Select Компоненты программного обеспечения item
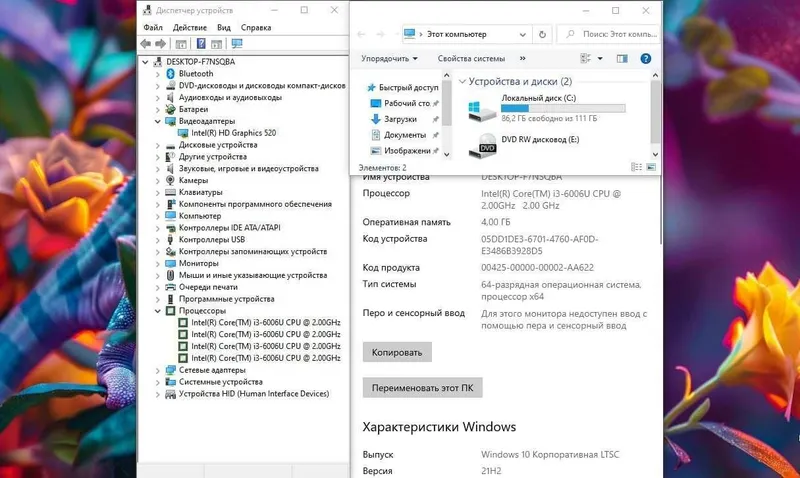800x478 pixels. tap(248, 204)
